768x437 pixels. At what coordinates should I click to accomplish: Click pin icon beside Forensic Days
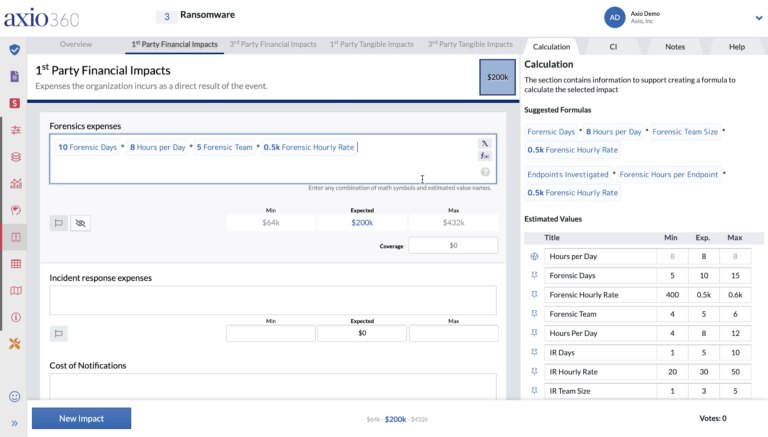(x=534, y=275)
